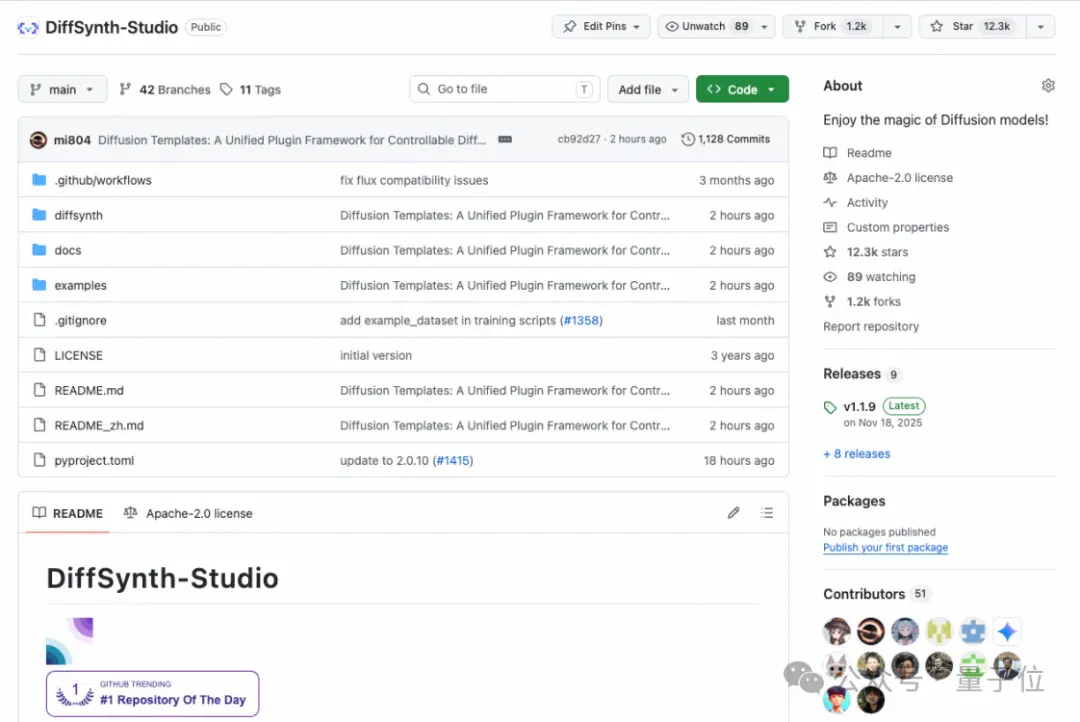Click the fix flux compatibility issues commit message
The image size is (1080, 722).
[414, 180]
